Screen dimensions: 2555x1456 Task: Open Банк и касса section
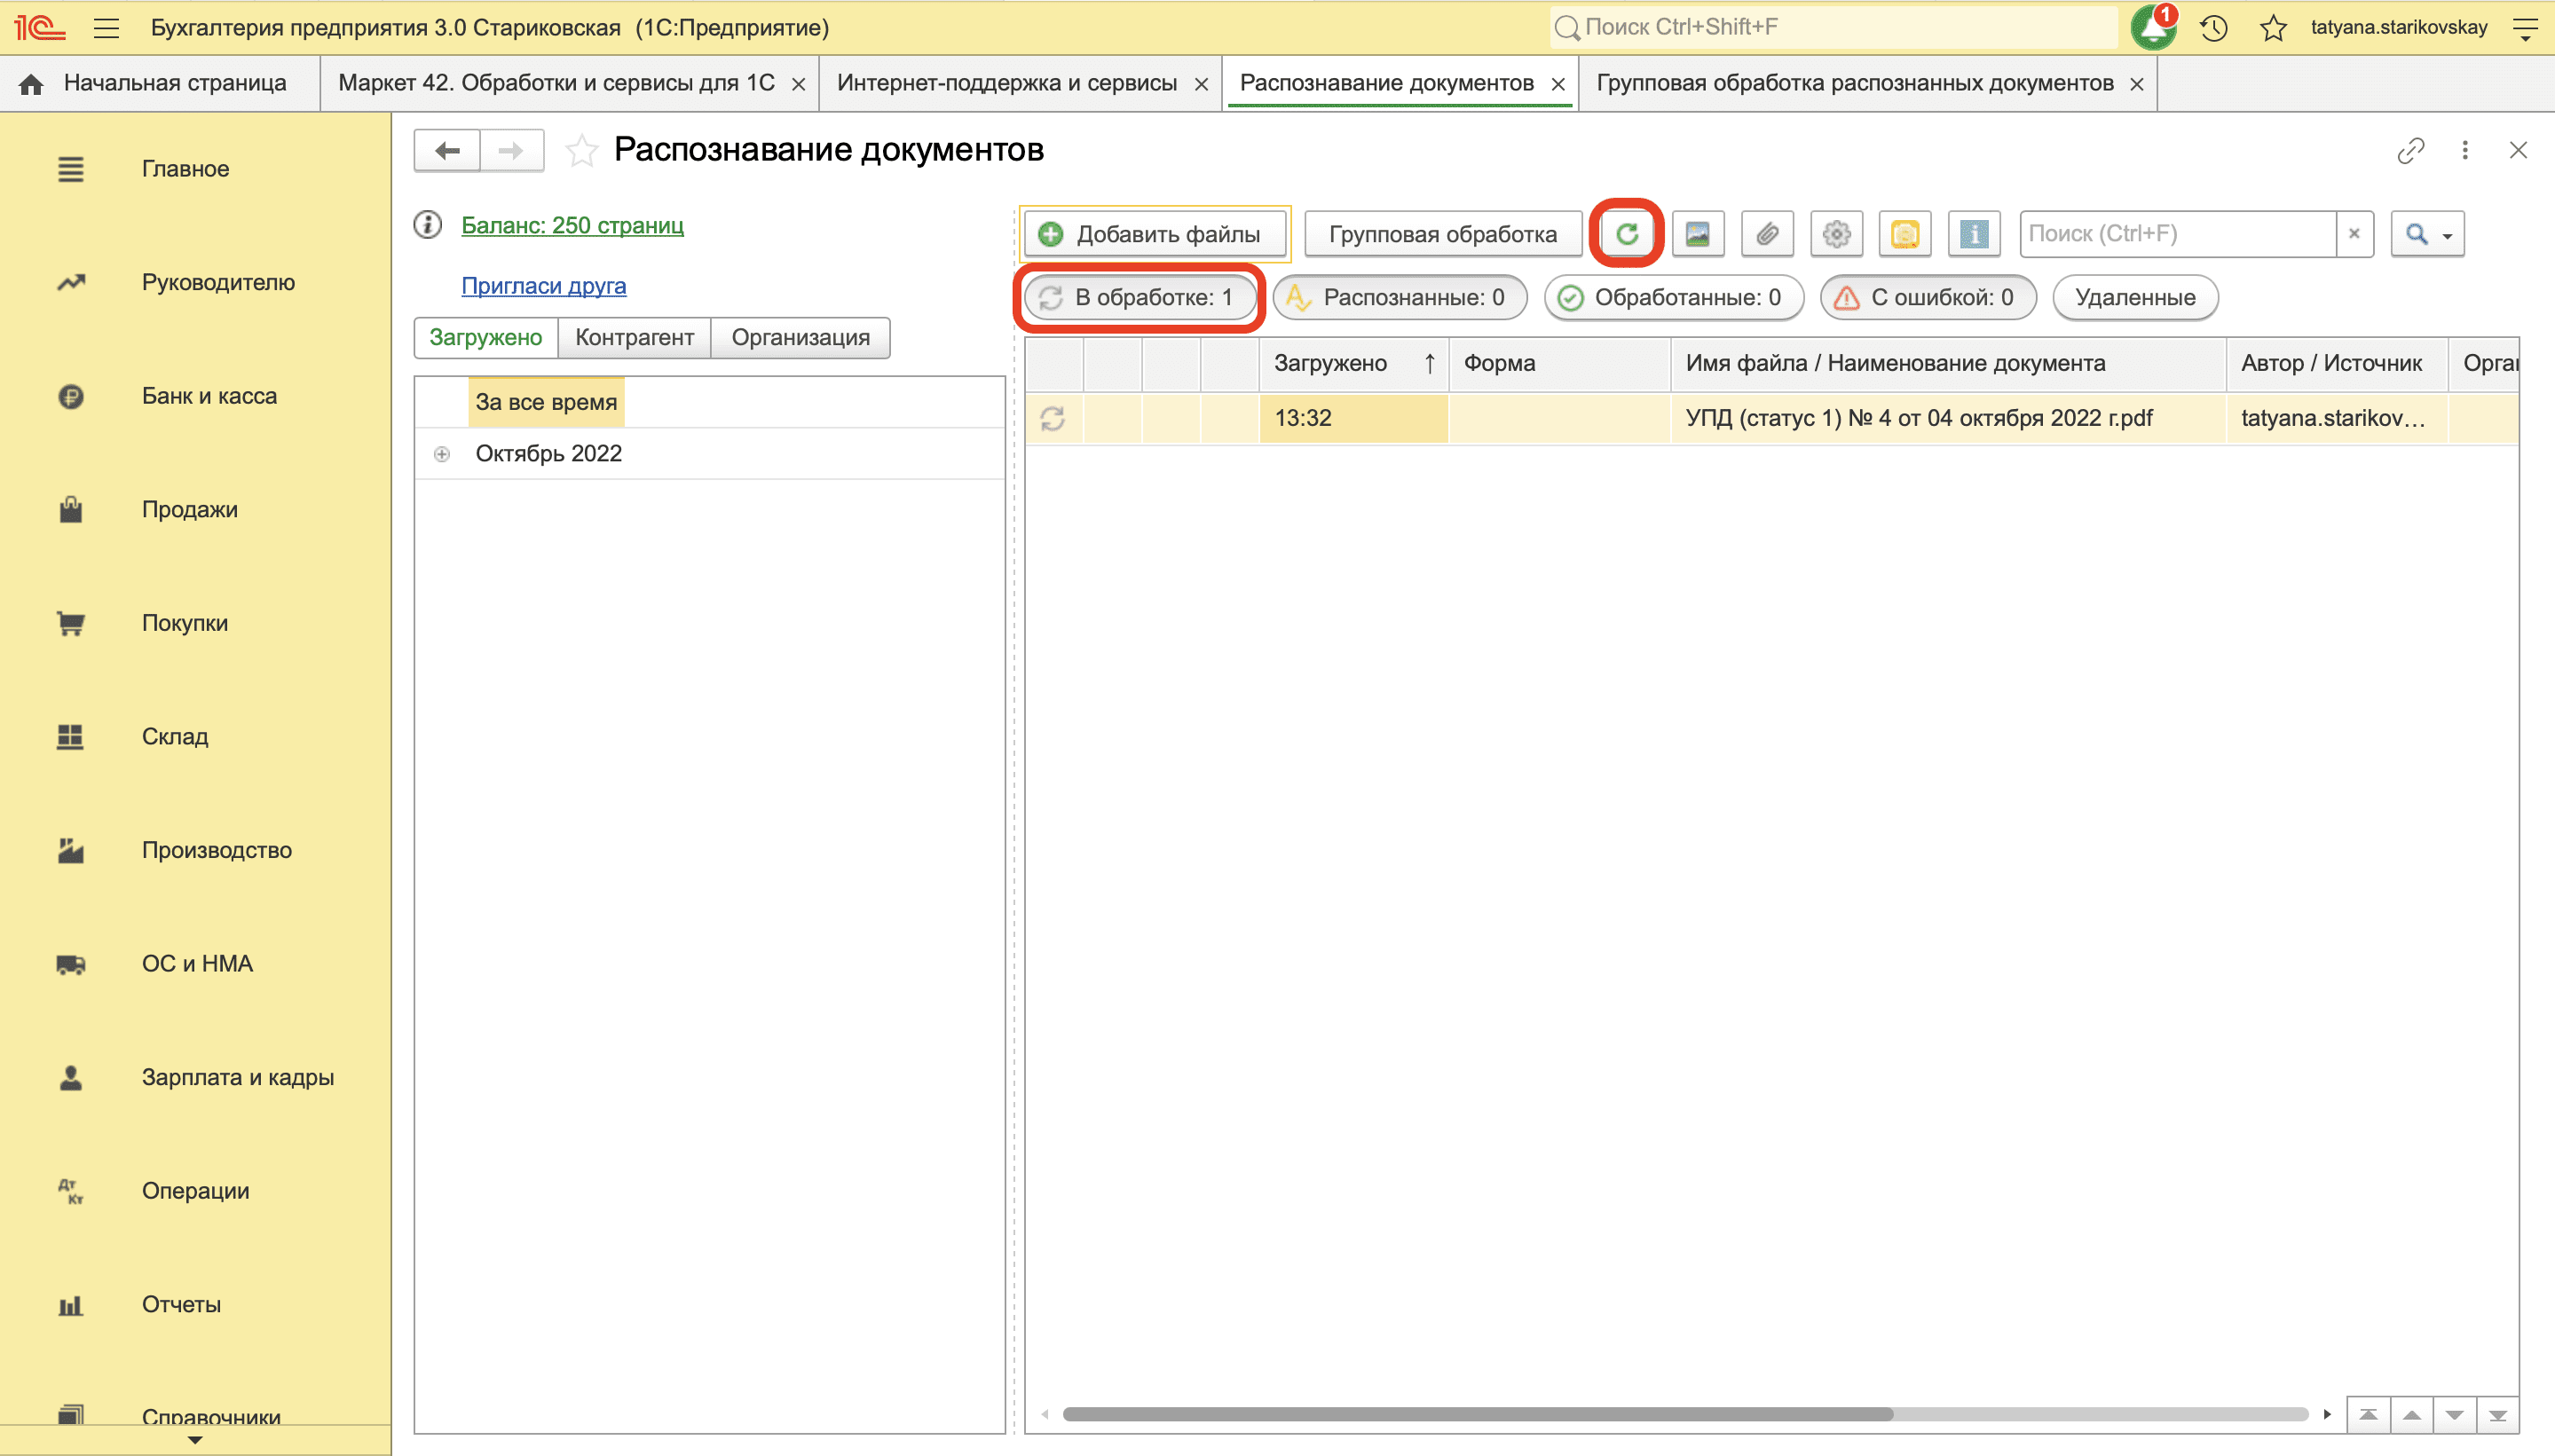[209, 396]
